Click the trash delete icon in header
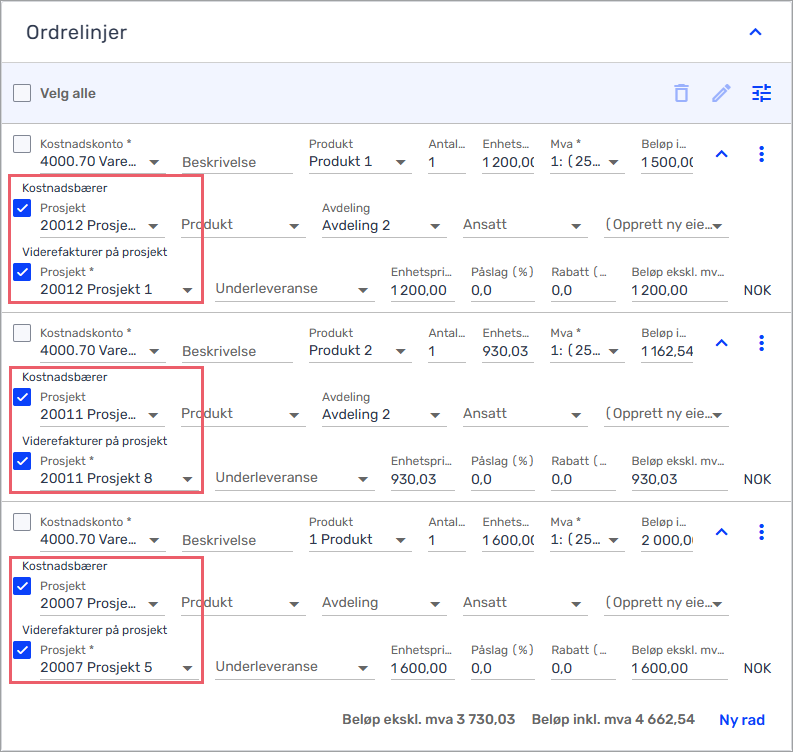The height and width of the screenshot is (752, 793). click(681, 93)
